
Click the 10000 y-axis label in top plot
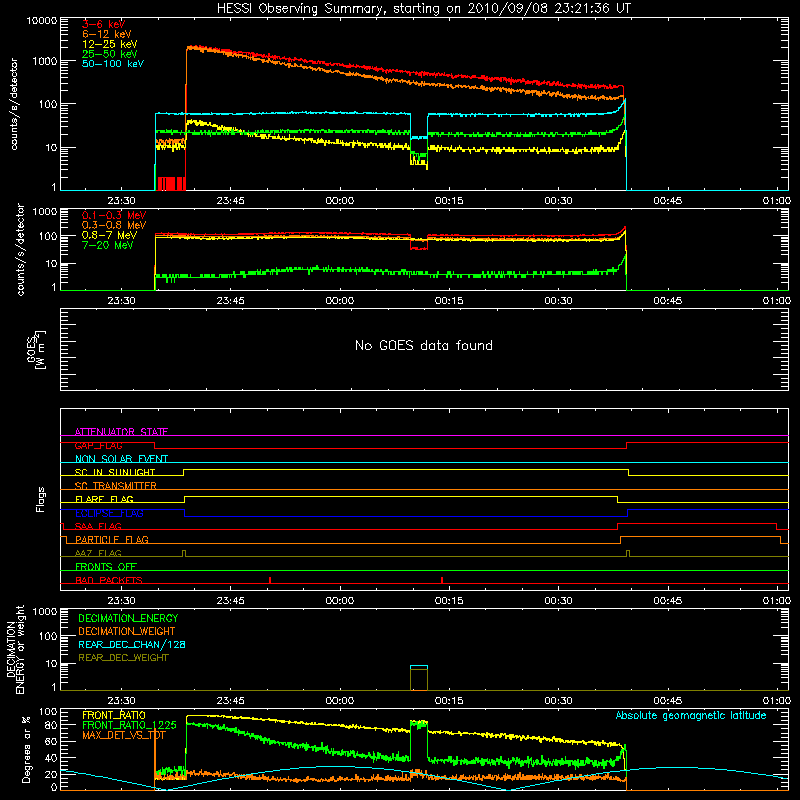(42, 20)
